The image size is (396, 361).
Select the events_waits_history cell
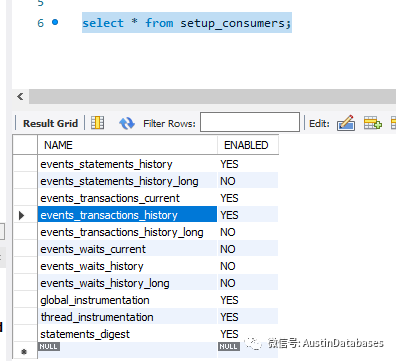(x=127, y=266)
